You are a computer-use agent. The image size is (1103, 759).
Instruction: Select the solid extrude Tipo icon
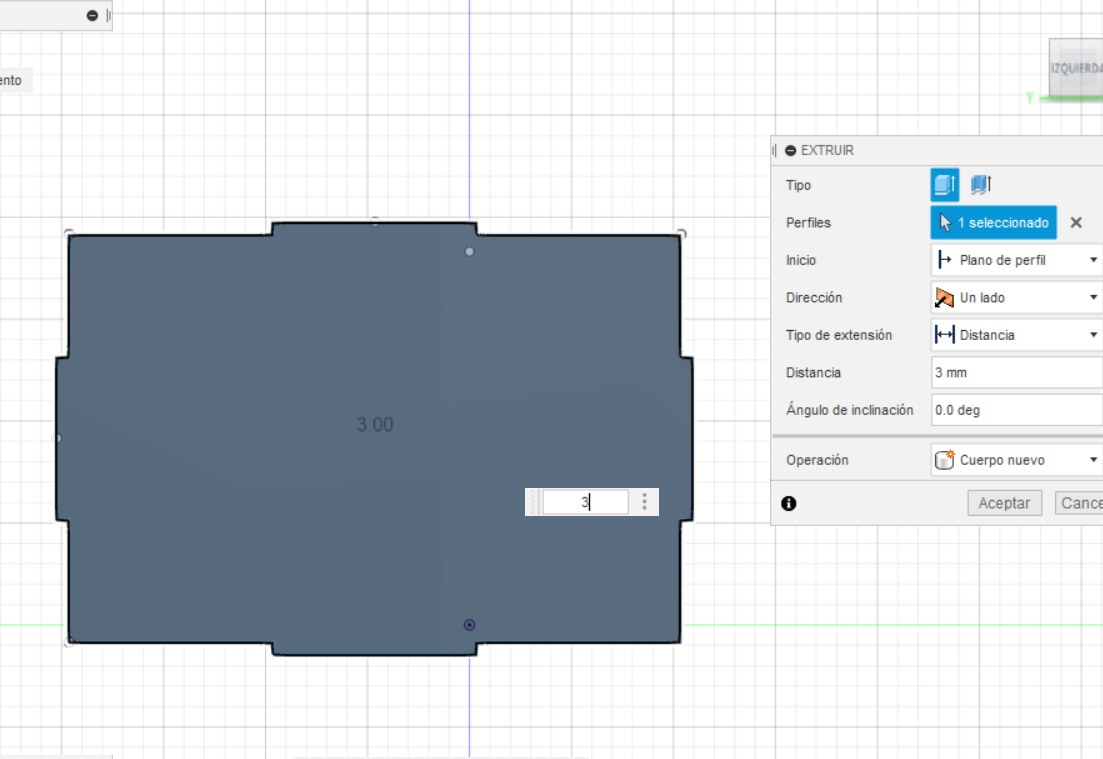click(x=945, y=185)
